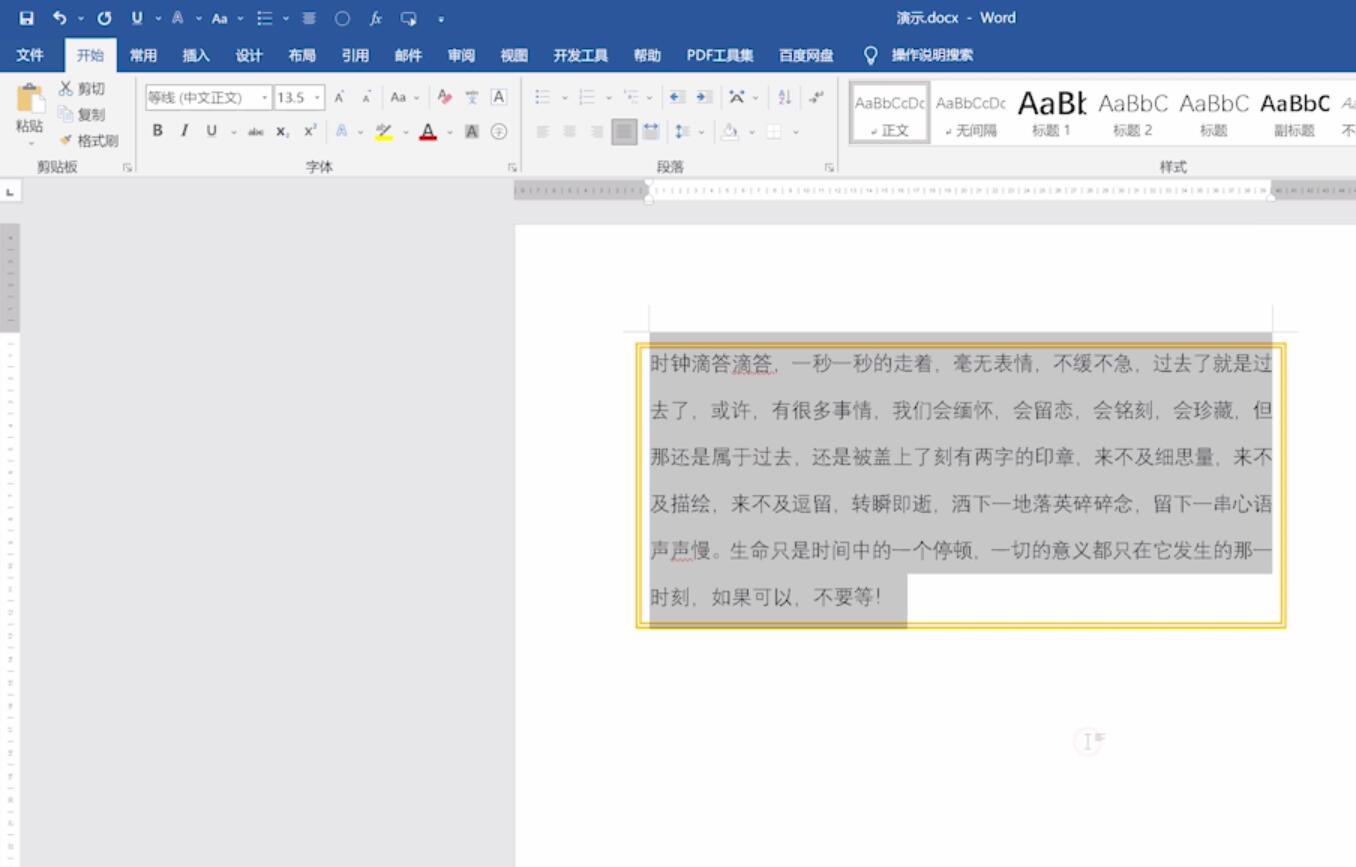Toggle underline in the font group
The width and height of the screenshot is (1356, 867).
pos(211,131)
